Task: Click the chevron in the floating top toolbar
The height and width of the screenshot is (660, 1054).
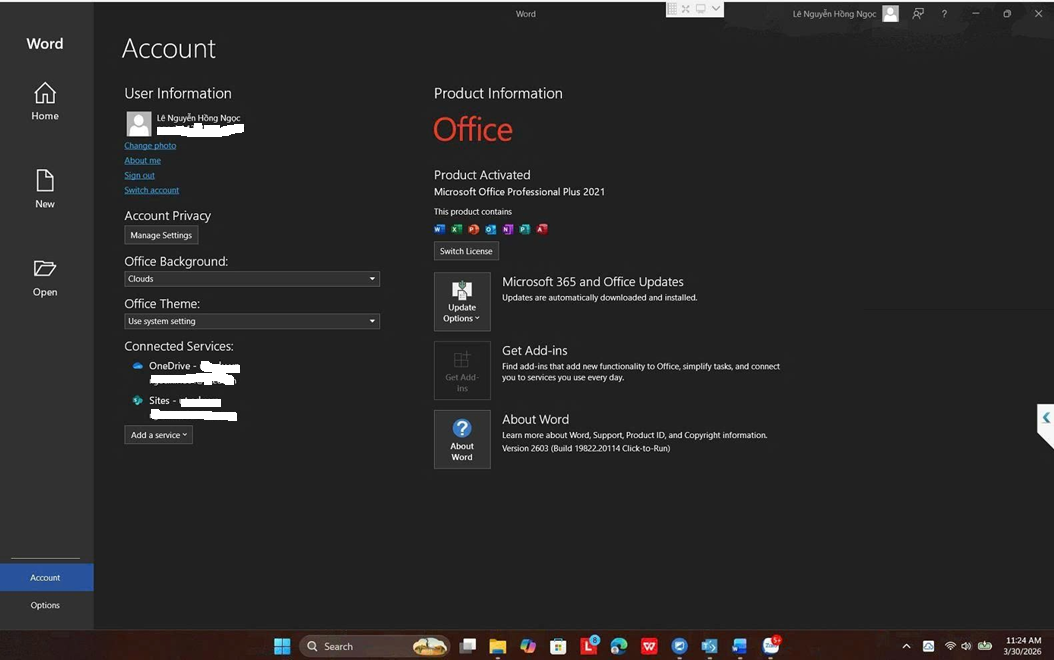Action: click(716, 9)
